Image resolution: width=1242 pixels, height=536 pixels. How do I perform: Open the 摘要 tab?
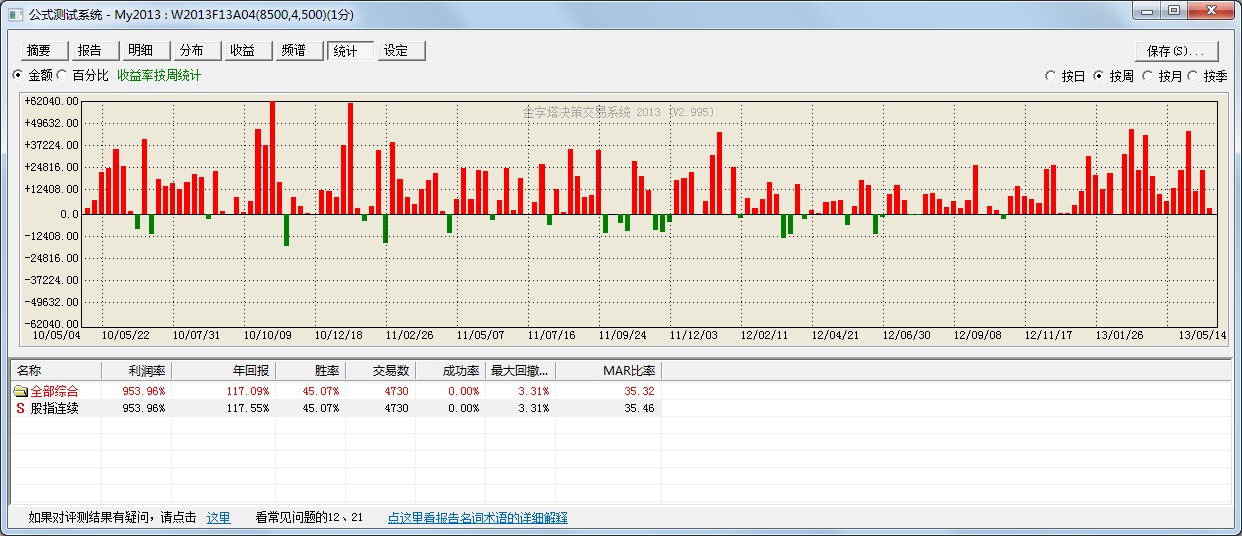pos(40,51)
